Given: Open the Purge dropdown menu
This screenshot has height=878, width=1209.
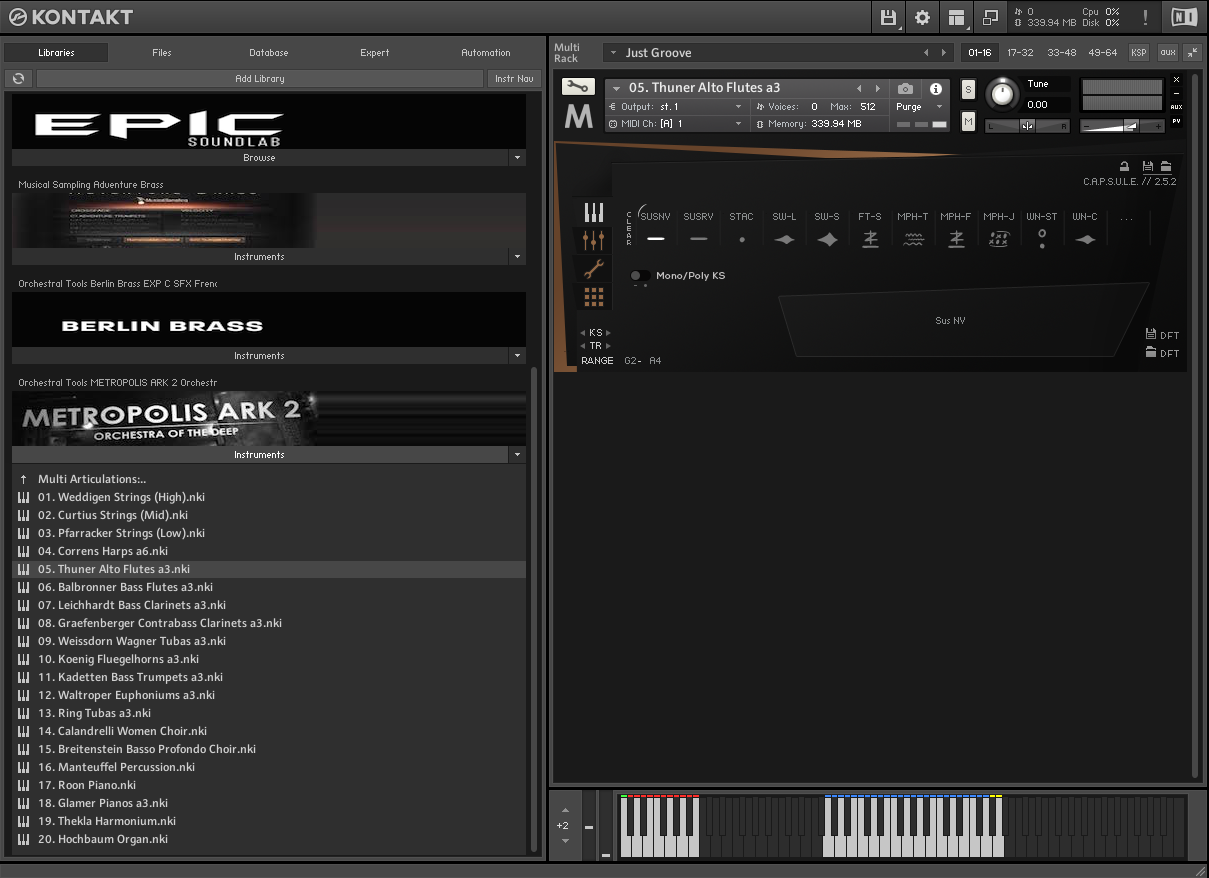Looking at the screenshot, I should point(919,107).
